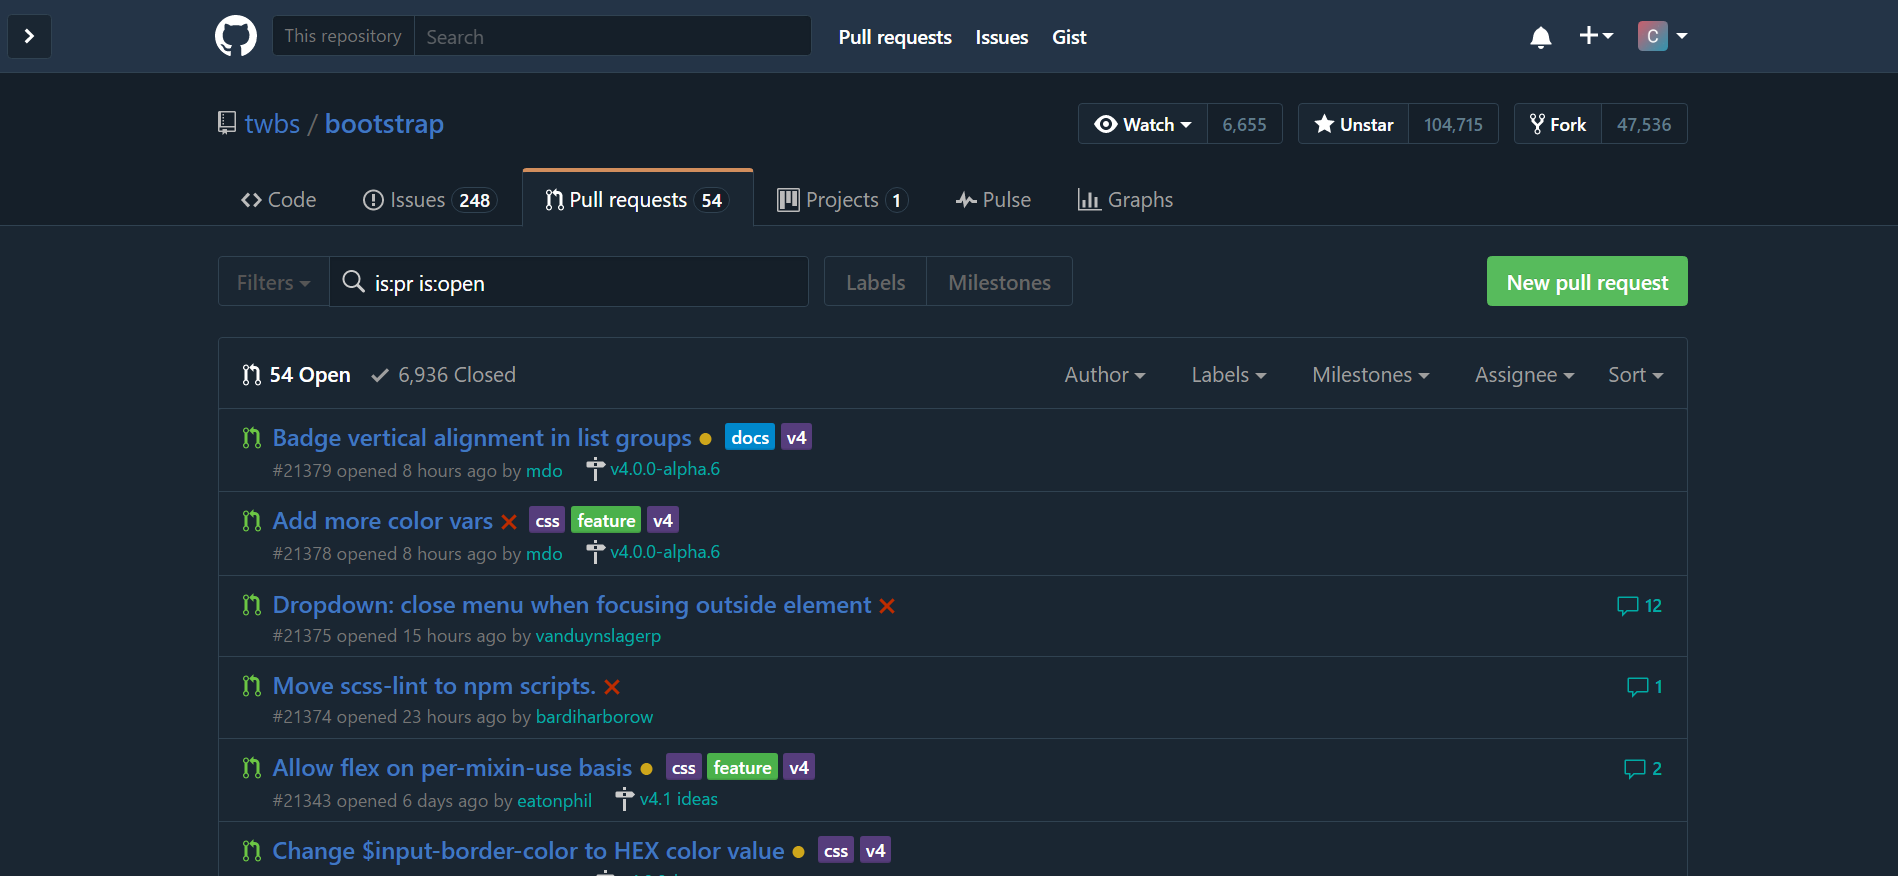Open the 12 comments on Dropdown PR

[1639, 606]
